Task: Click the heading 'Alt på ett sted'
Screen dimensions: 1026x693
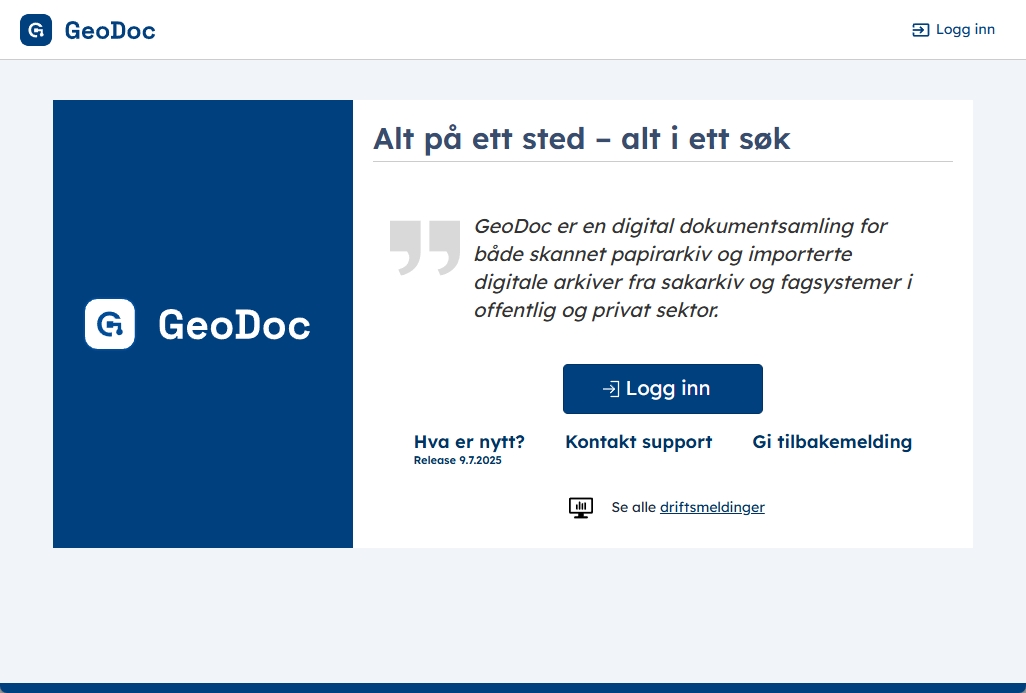Action: [581, 138]
